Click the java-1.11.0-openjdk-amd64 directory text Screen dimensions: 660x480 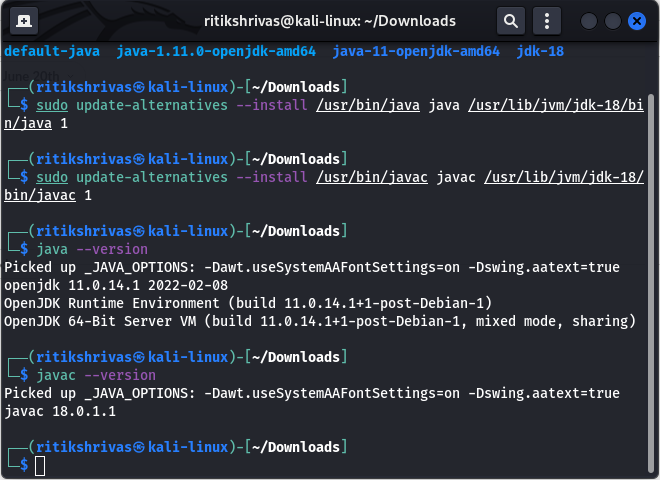click(x=216, y=51)
